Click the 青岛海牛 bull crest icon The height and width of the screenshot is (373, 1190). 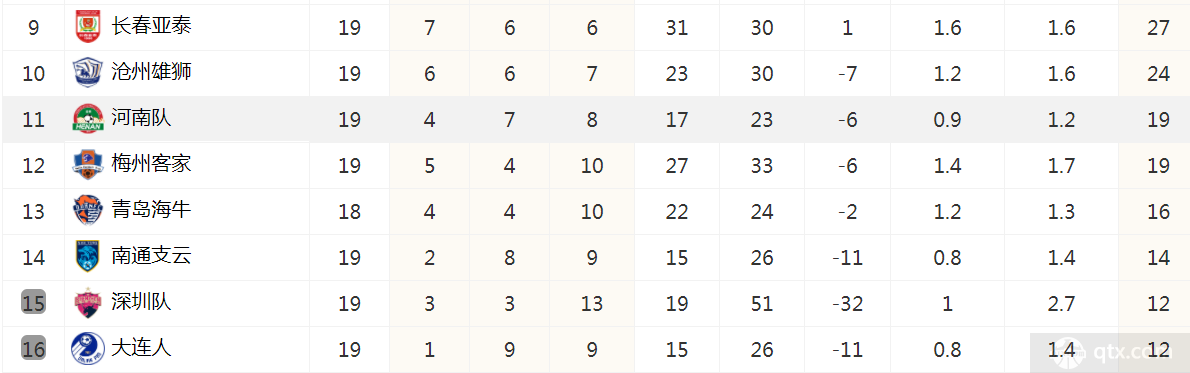tap(87, 211)
